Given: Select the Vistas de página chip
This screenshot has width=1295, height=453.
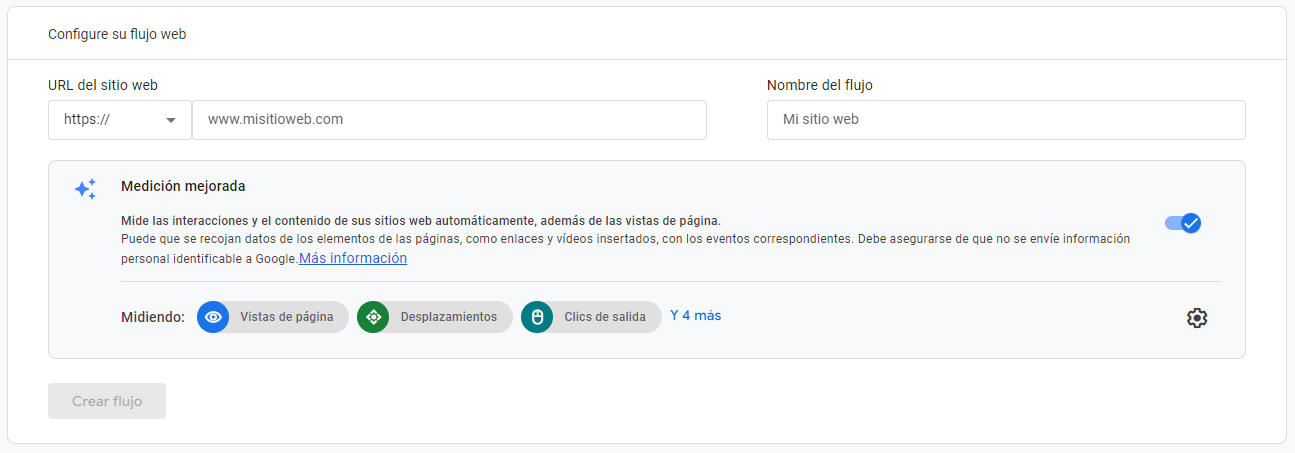Looking at the screenshot, I should [273, 317].
